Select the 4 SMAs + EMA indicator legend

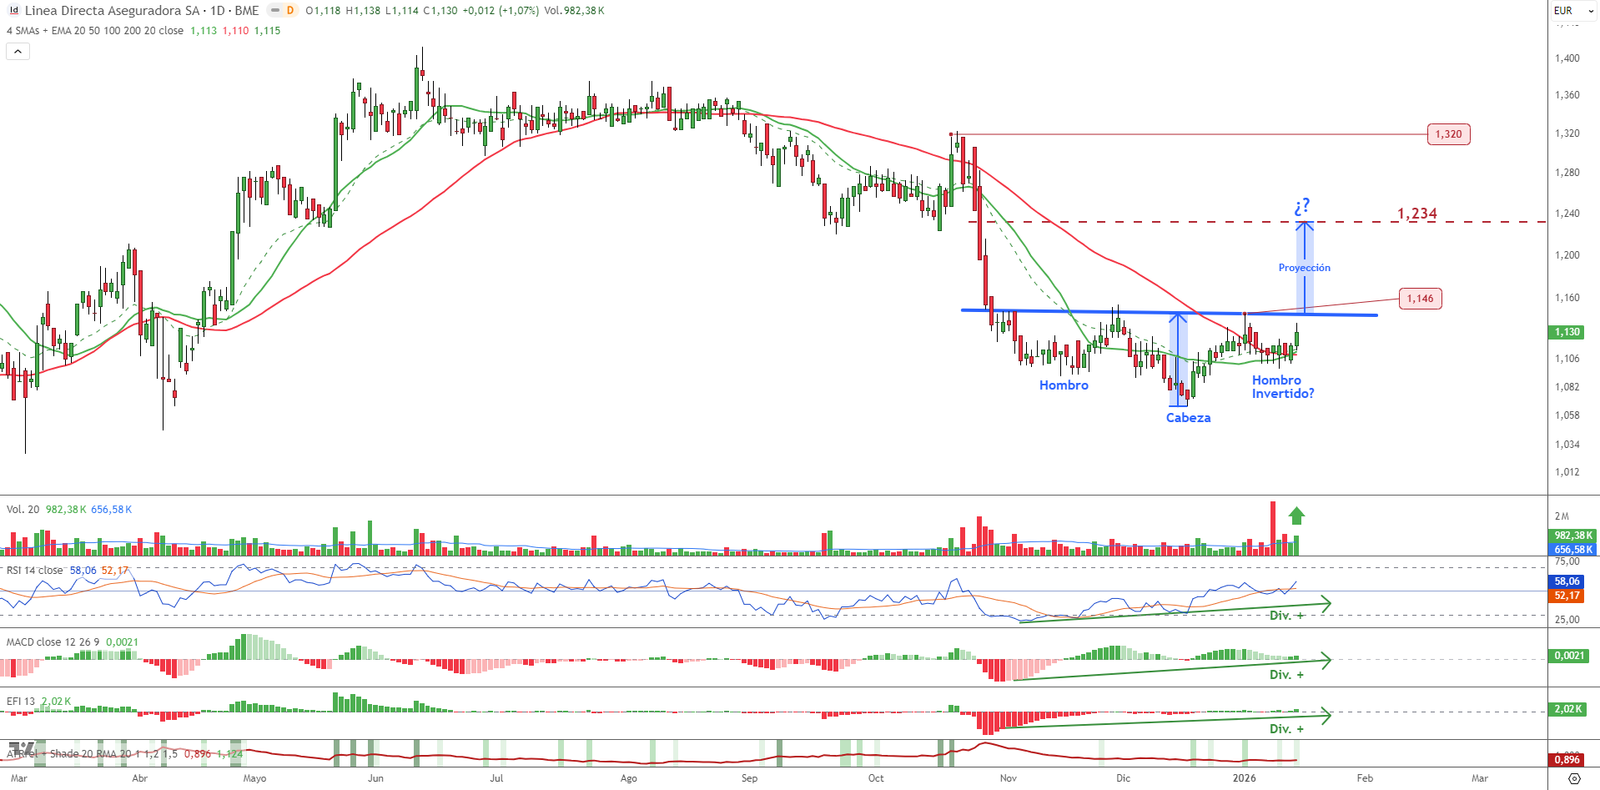tap(95, 31)
